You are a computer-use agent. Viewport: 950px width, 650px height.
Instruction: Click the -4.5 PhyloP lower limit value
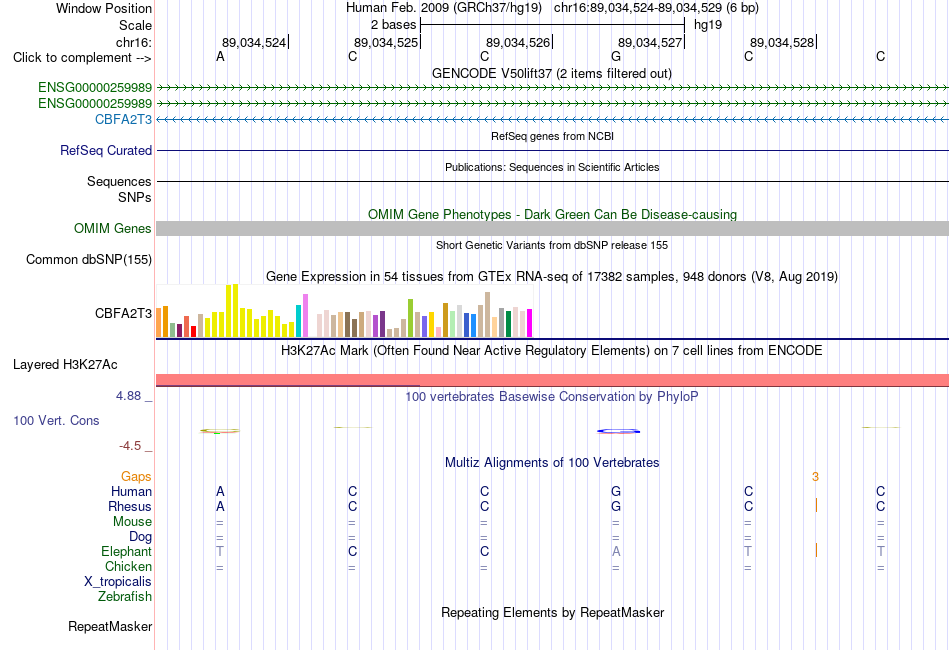(x=130, y=446)
